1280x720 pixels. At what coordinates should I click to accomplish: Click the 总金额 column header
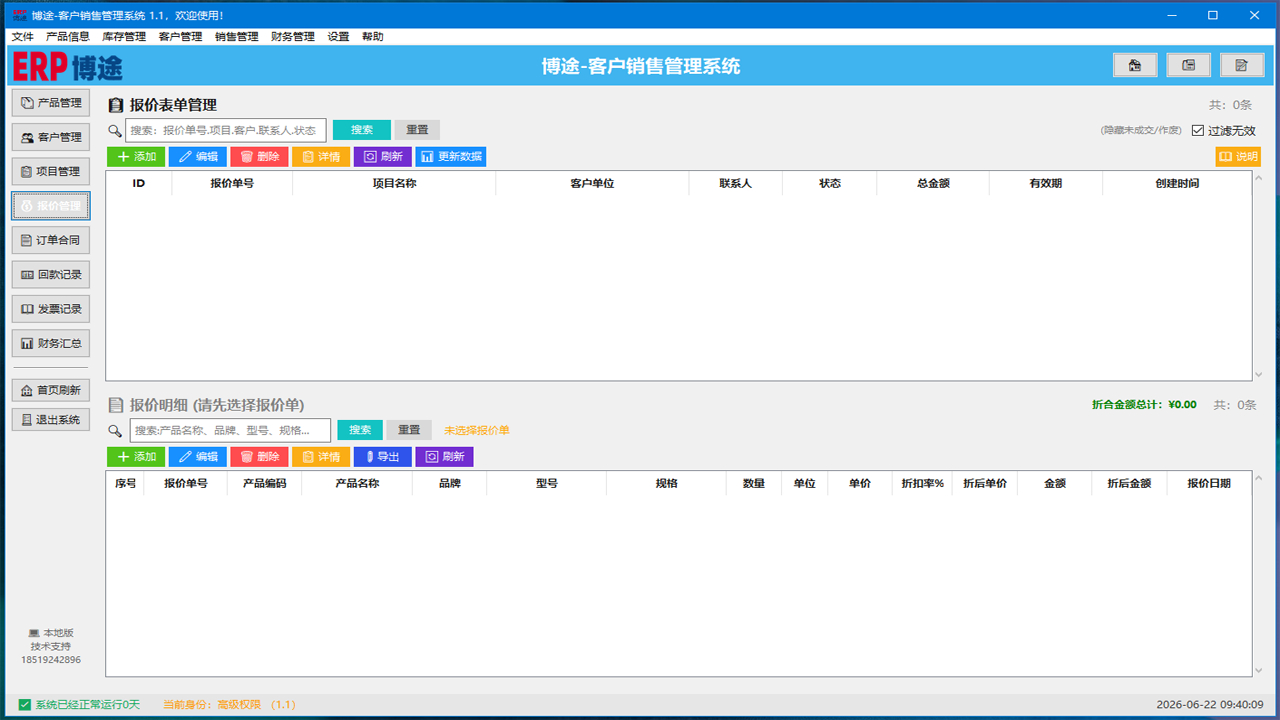tap(933, 183)
